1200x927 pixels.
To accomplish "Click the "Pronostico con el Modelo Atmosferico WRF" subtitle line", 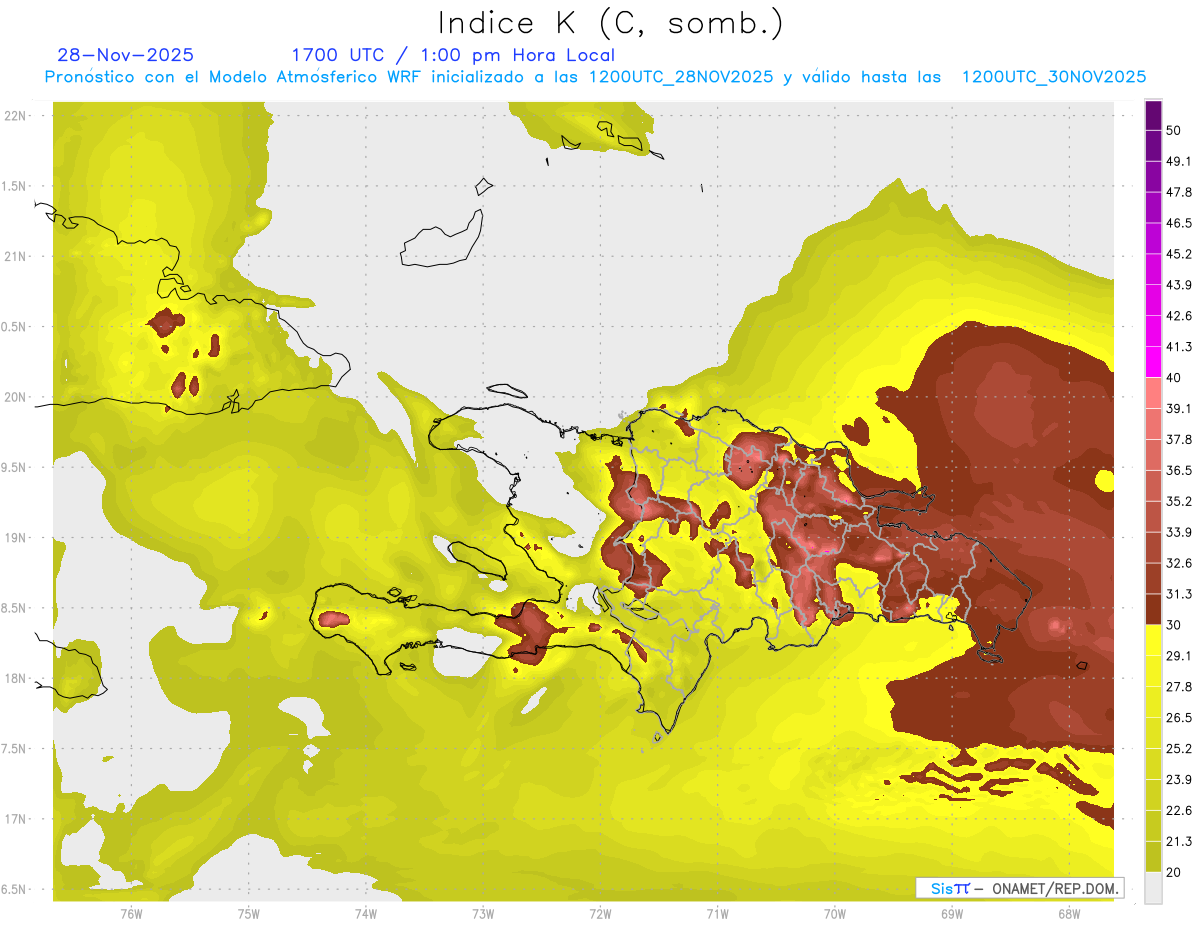I will (595, 77).
